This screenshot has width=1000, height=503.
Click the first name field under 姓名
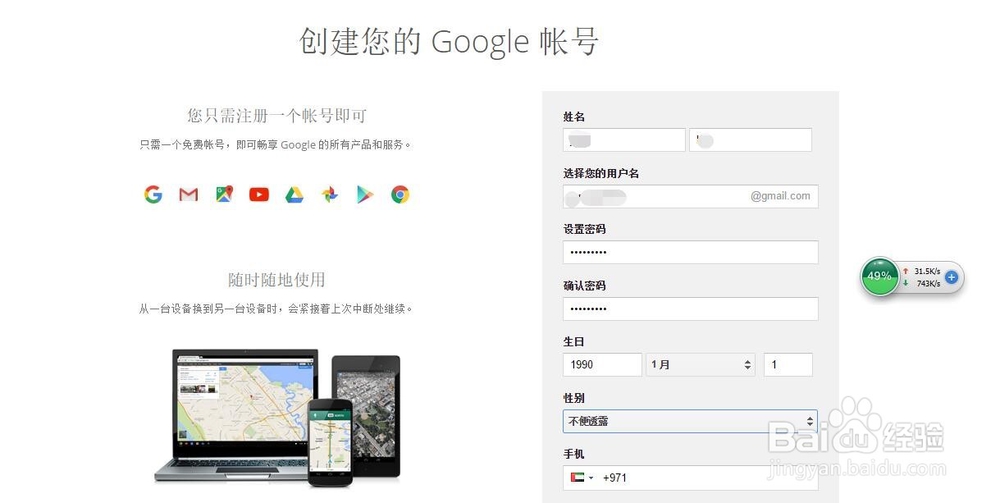click(x=624, y=140)
